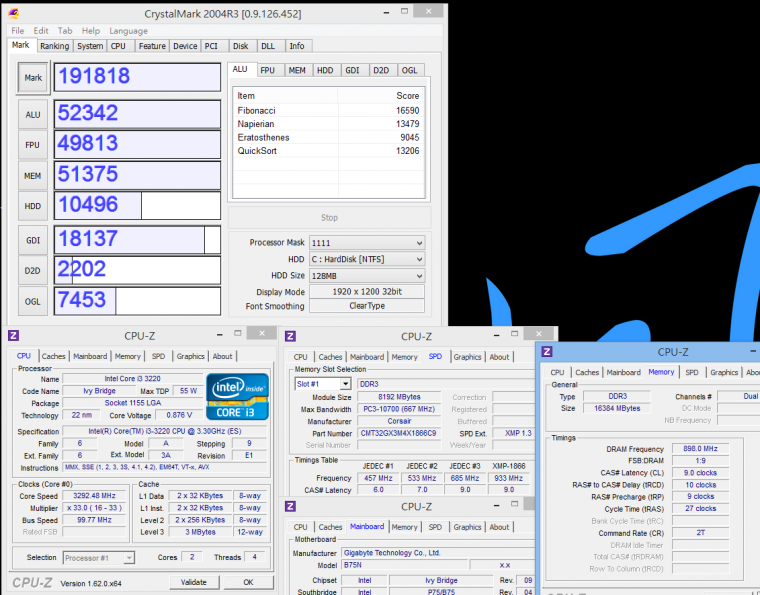The width and height of the screenshot is (760, 595).
Task: Open the Language menu in CrystalMark
Action: (x=128, y=31)
